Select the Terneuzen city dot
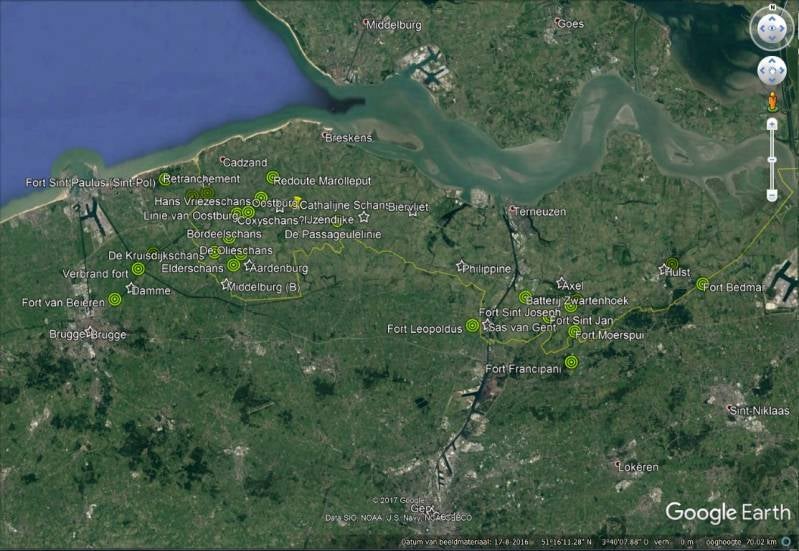 pos(512,209)
